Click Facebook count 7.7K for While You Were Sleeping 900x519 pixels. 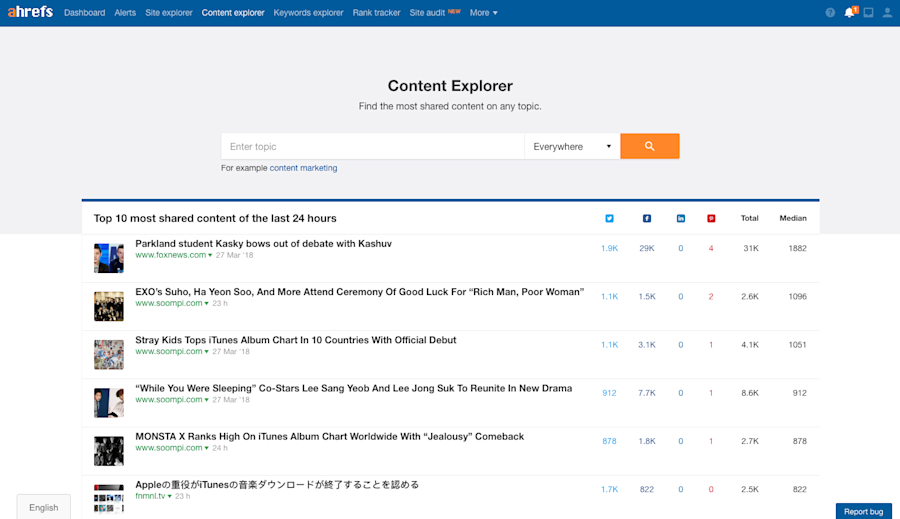tap(647, 393)
